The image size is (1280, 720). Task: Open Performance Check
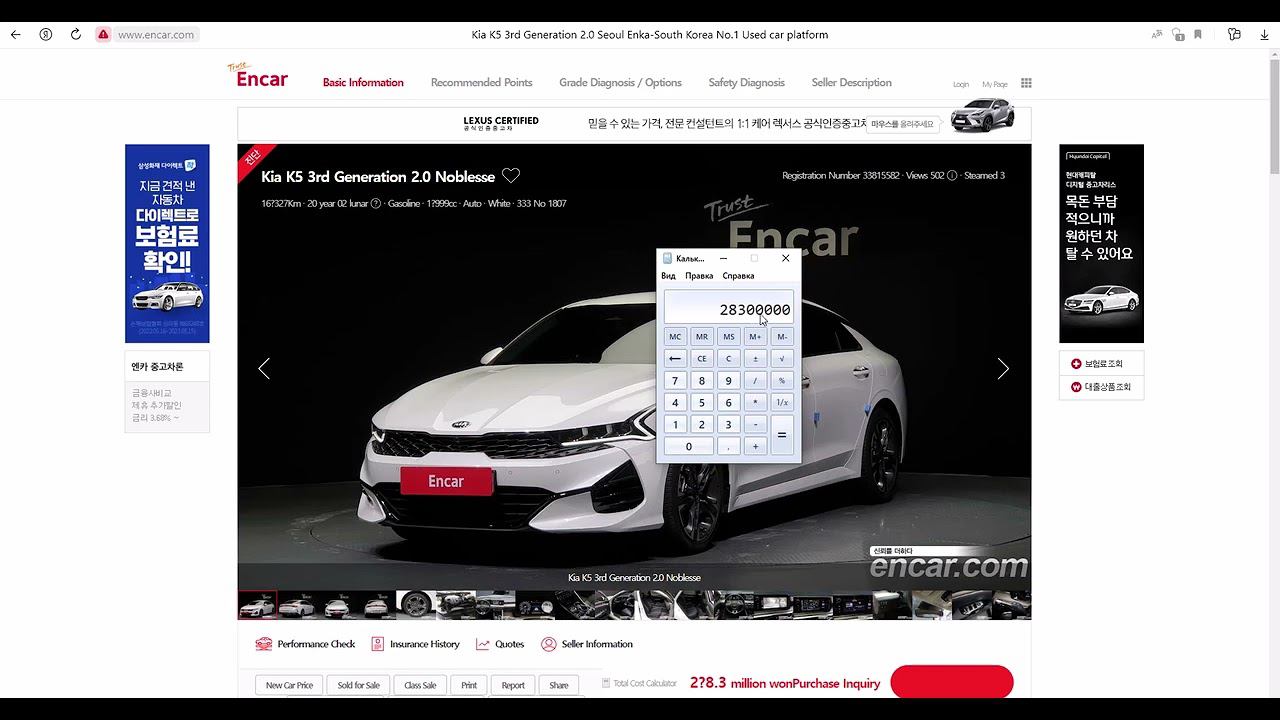[305, 644]
